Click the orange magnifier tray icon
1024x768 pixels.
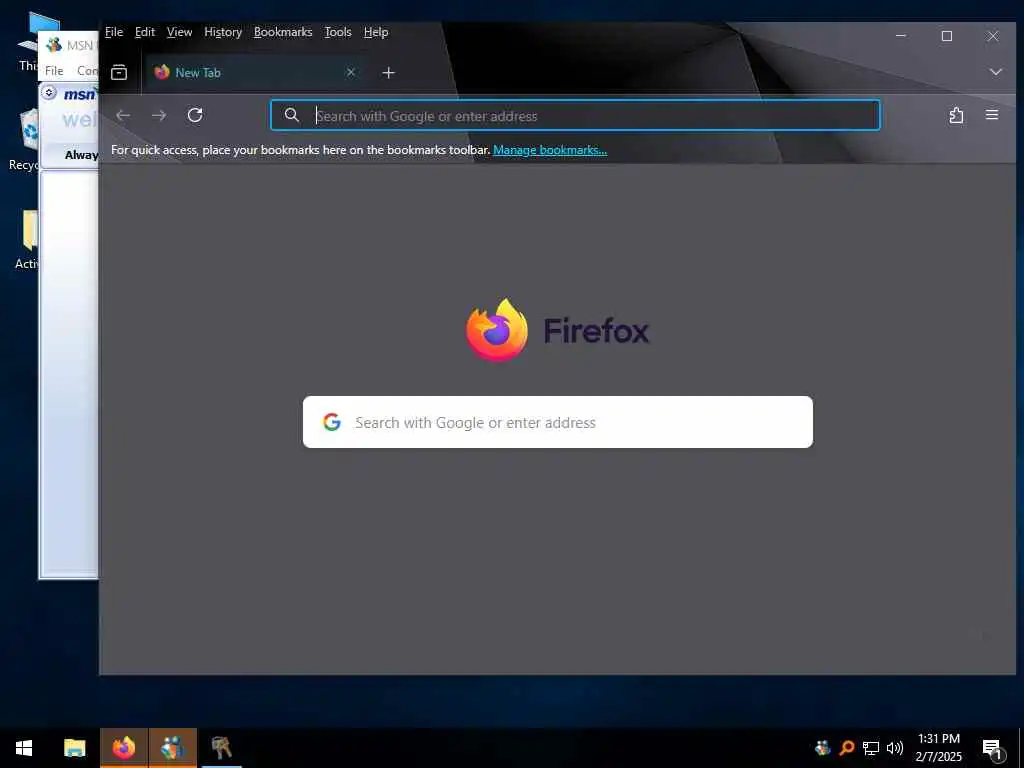847,748
